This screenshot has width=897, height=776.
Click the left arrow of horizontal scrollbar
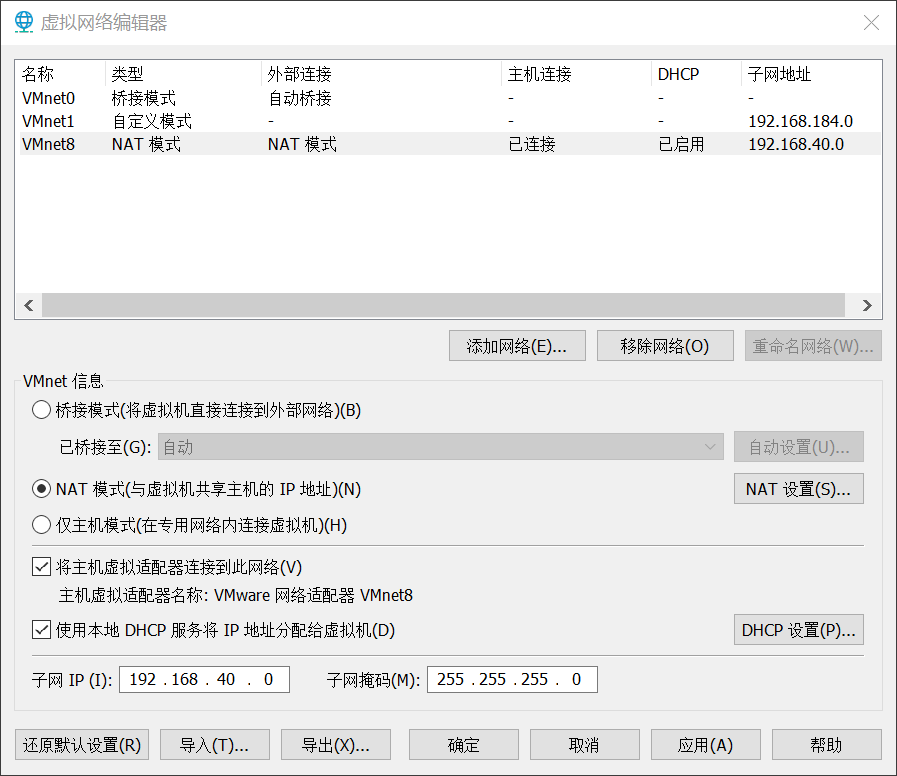[x=29, y=306]
